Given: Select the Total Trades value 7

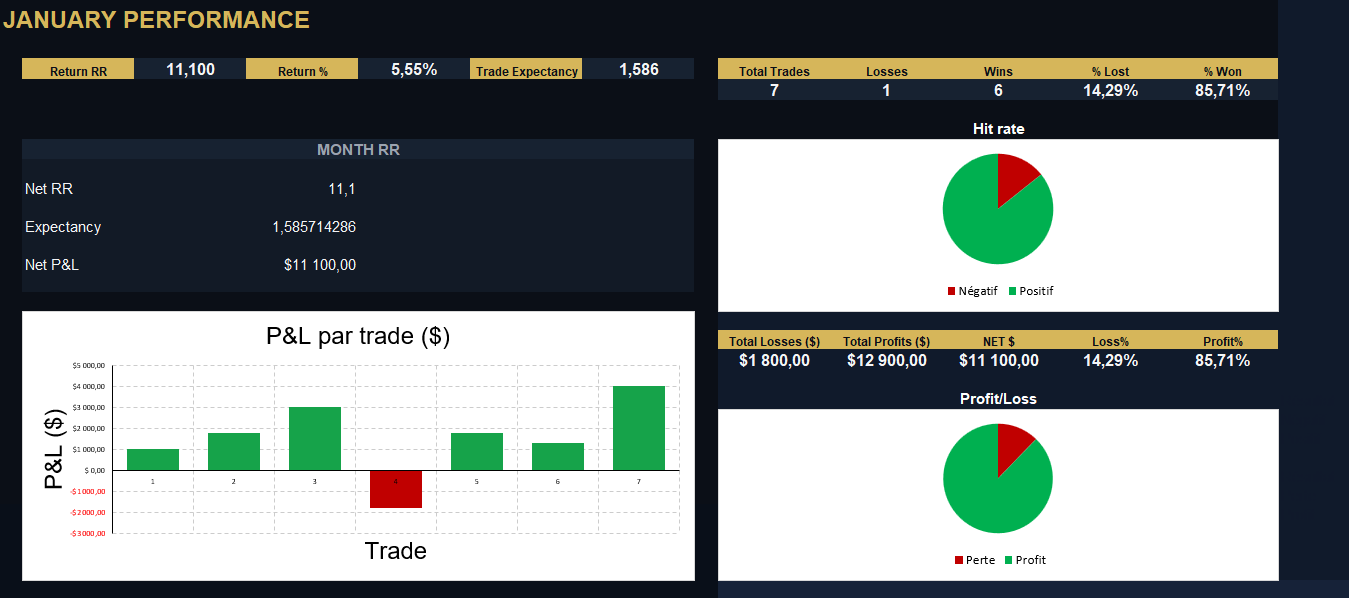Looking at the screenshot, I should tap(774, 90).
